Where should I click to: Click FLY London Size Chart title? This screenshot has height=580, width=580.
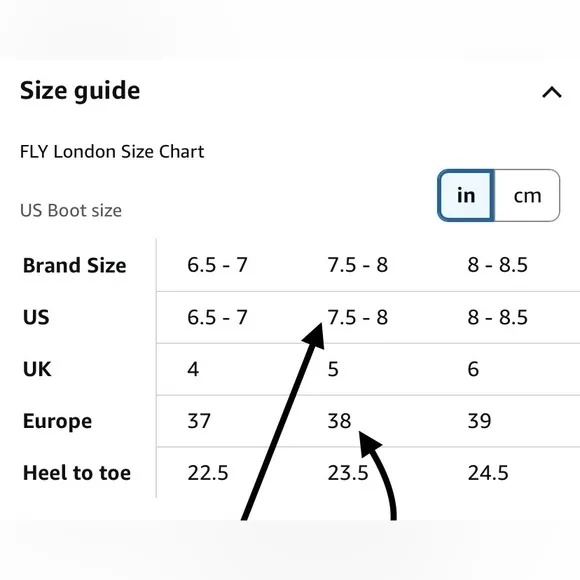[x=112, y=152]
